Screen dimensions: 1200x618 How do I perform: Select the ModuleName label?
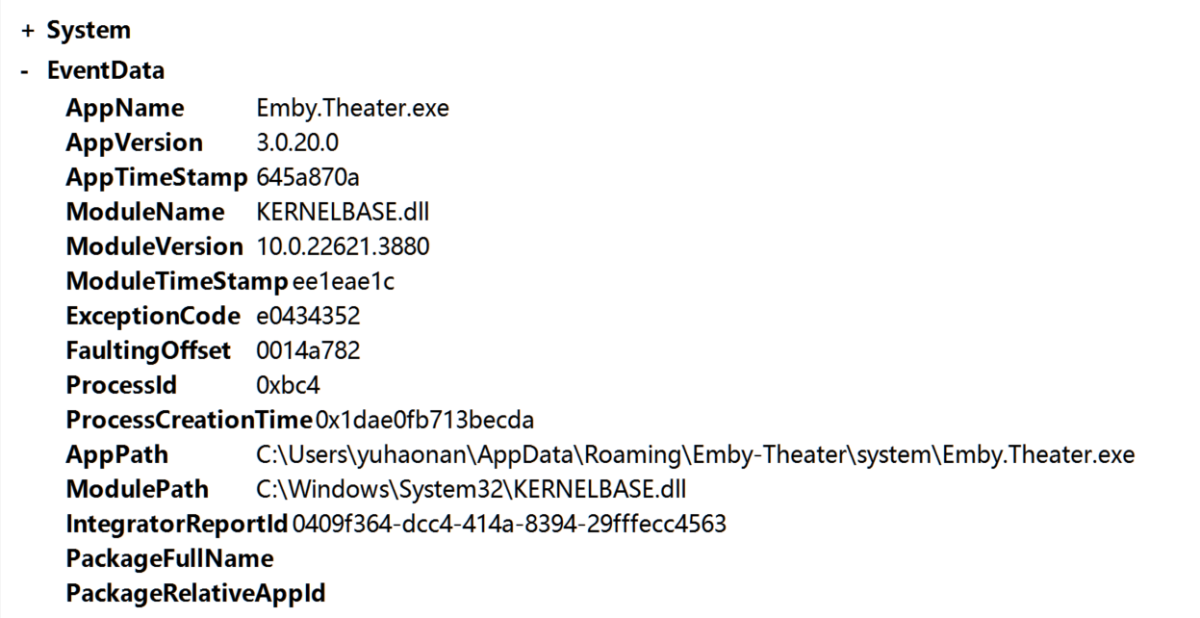point(145,212)
